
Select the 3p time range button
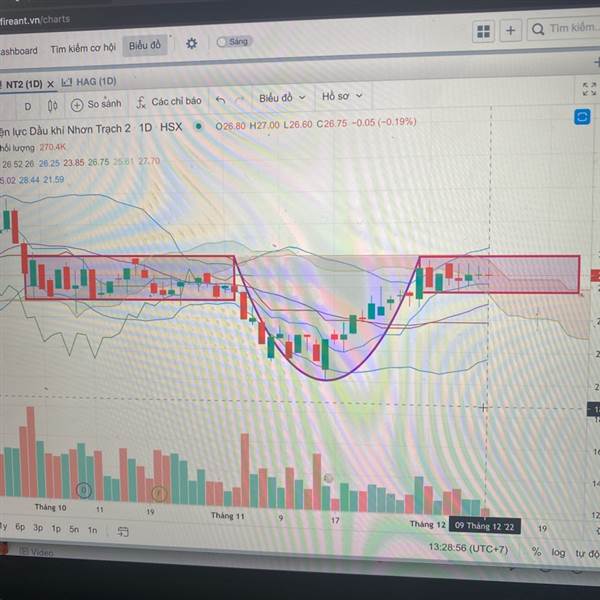[x=38, y=528]
